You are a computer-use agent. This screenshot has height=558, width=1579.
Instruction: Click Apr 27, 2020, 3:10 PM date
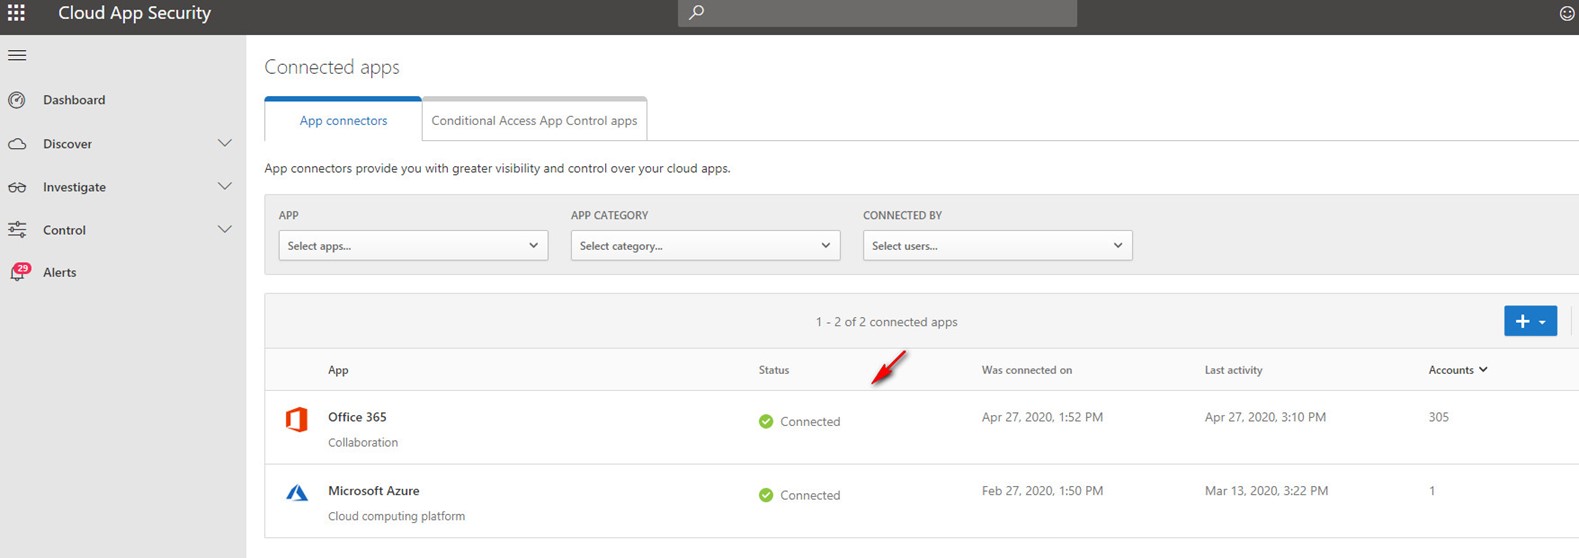(1265, 417)
